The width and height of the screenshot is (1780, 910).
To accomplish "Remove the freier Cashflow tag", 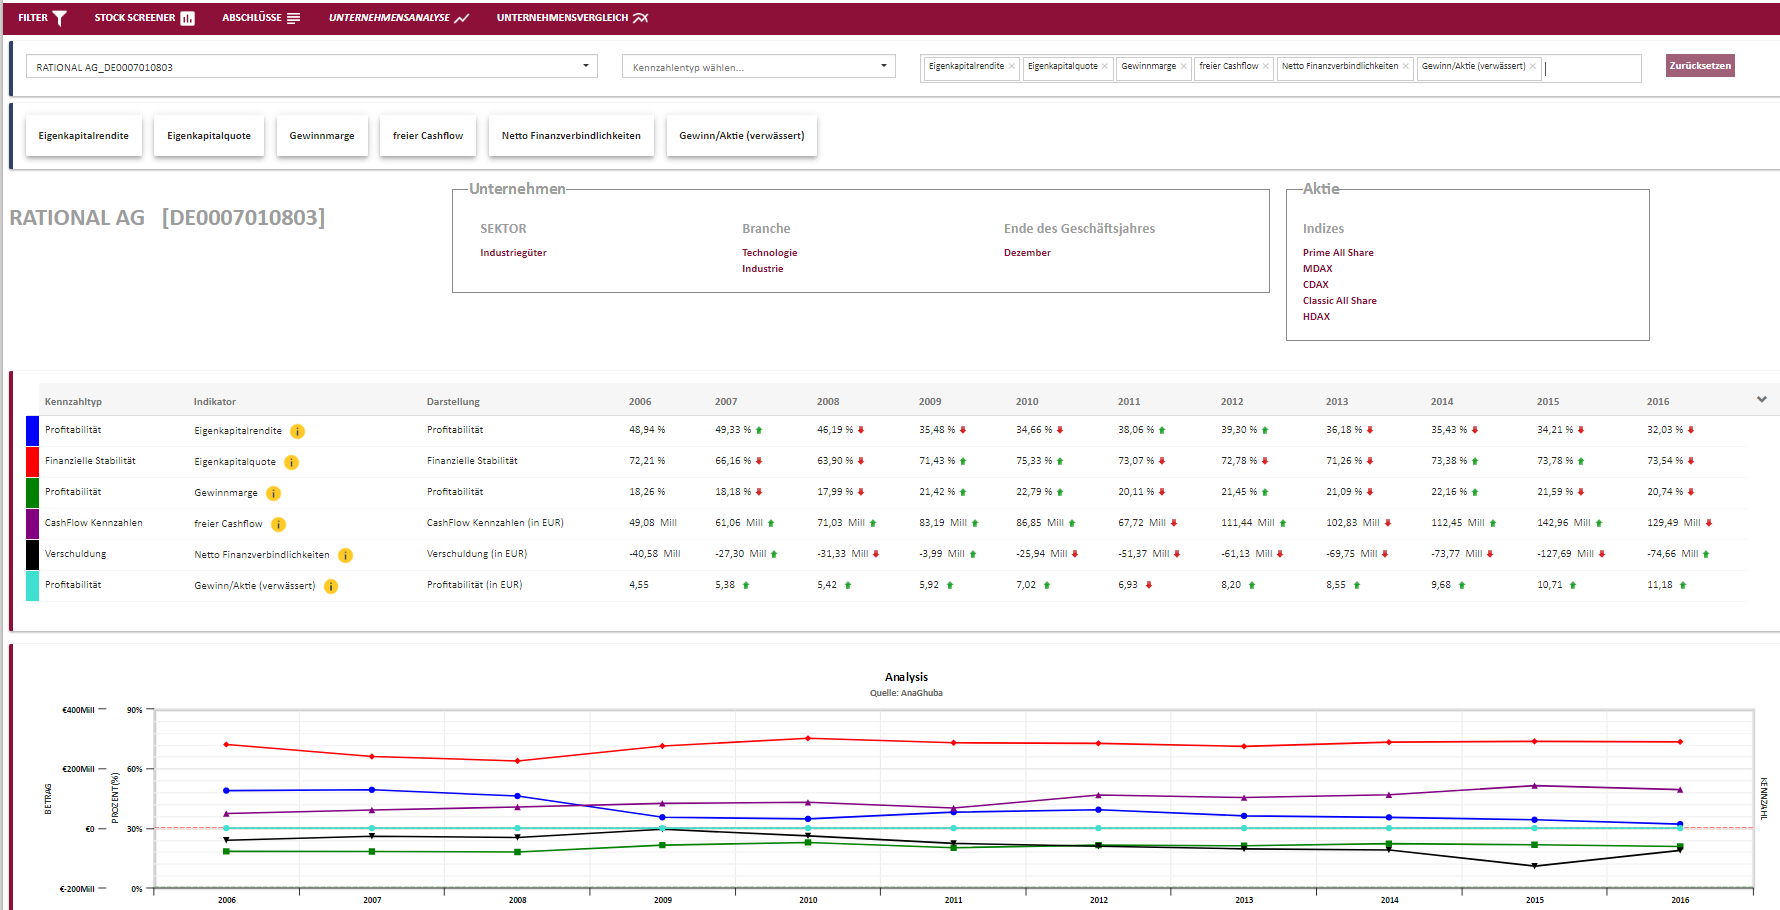I will [x=1266, y=67].
